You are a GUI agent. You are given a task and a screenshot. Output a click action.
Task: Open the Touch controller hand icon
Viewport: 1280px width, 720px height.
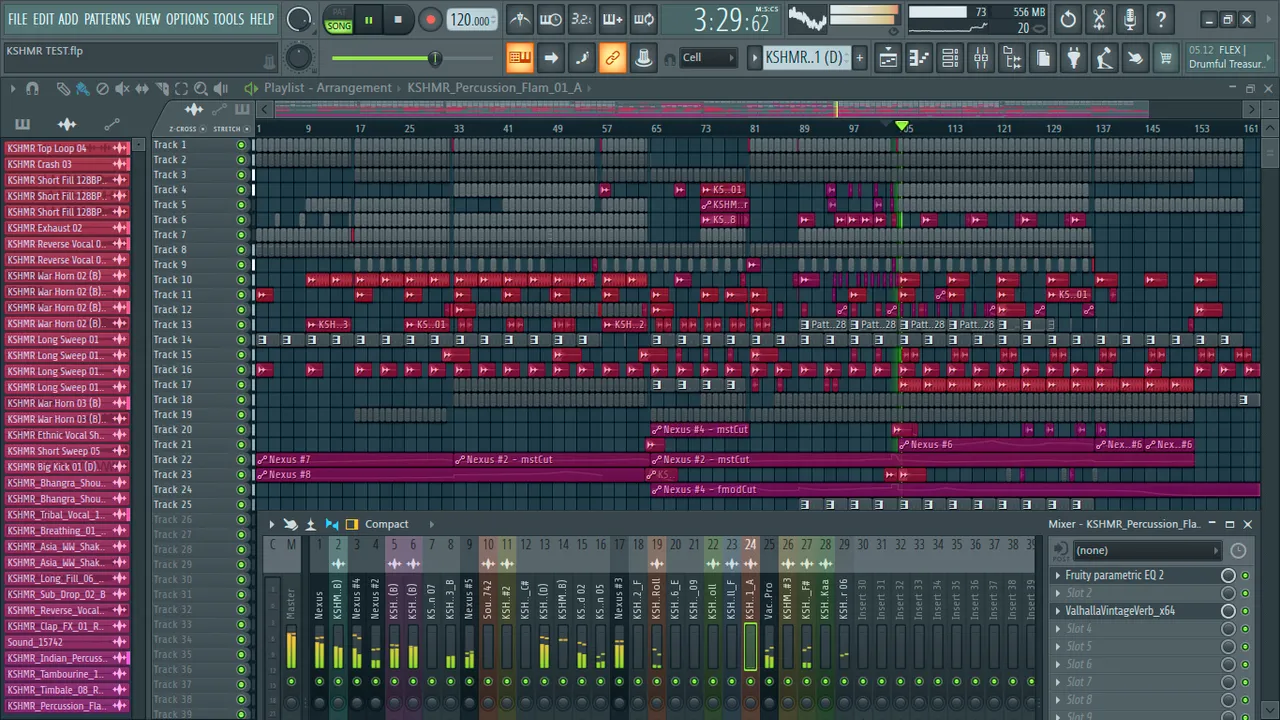point(1135,58)
